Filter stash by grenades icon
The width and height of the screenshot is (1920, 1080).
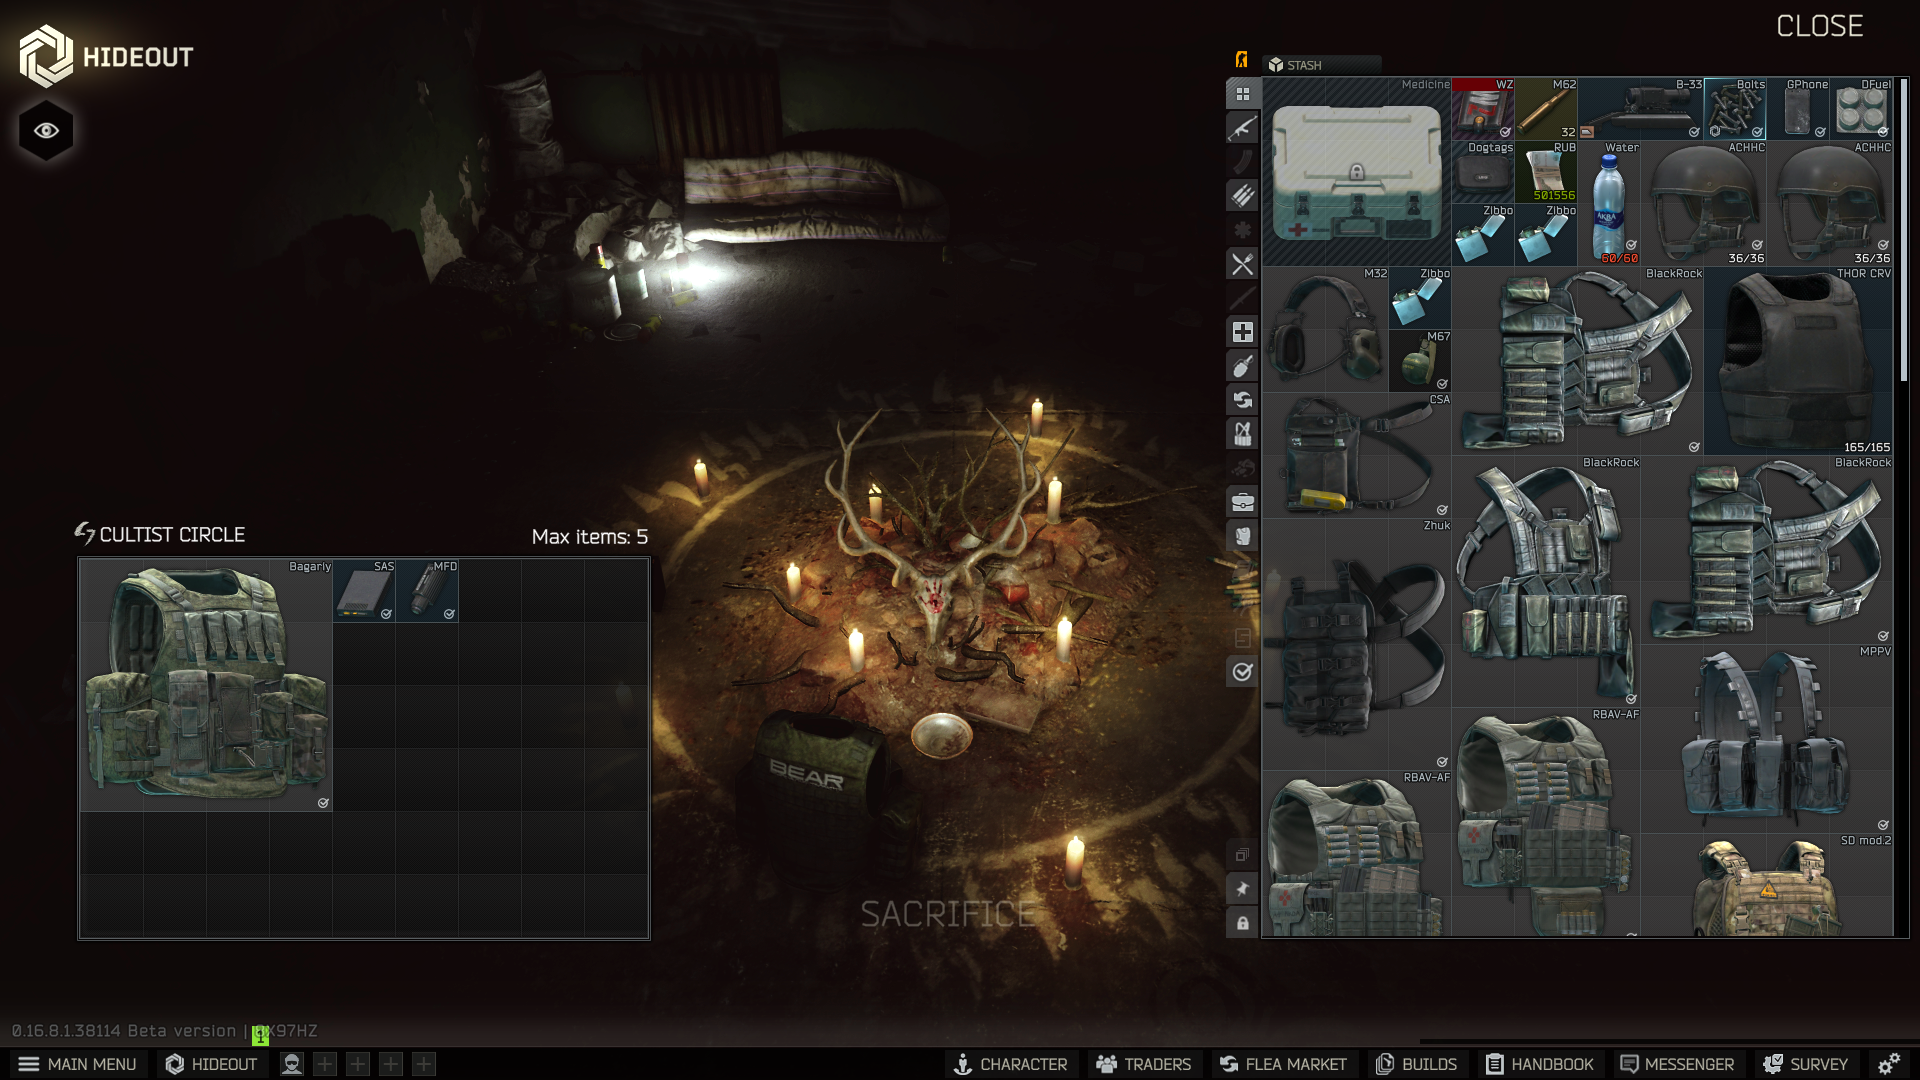[1242, 366]
